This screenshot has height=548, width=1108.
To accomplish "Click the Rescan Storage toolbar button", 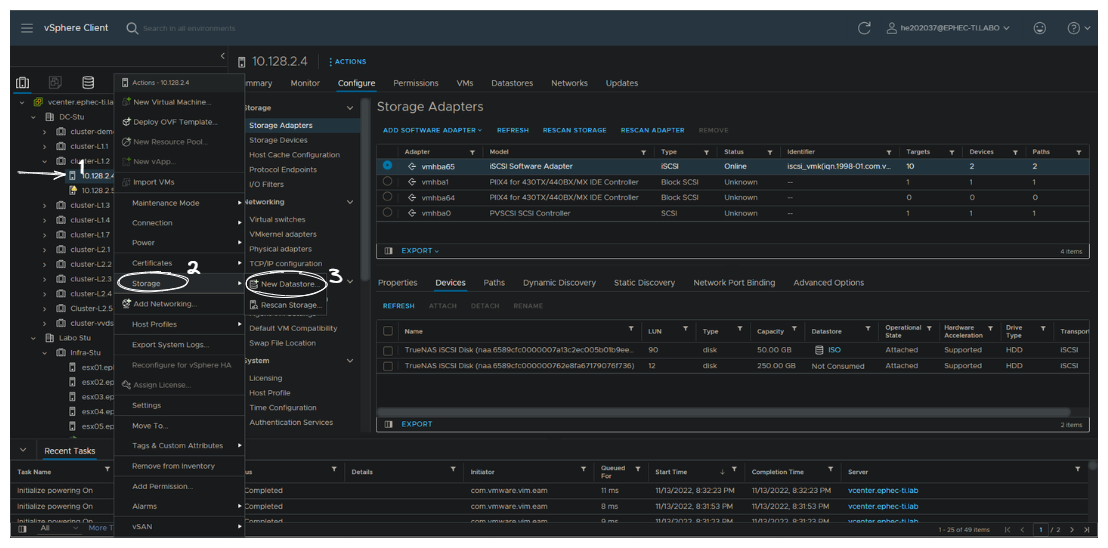I will pos(574,130).
